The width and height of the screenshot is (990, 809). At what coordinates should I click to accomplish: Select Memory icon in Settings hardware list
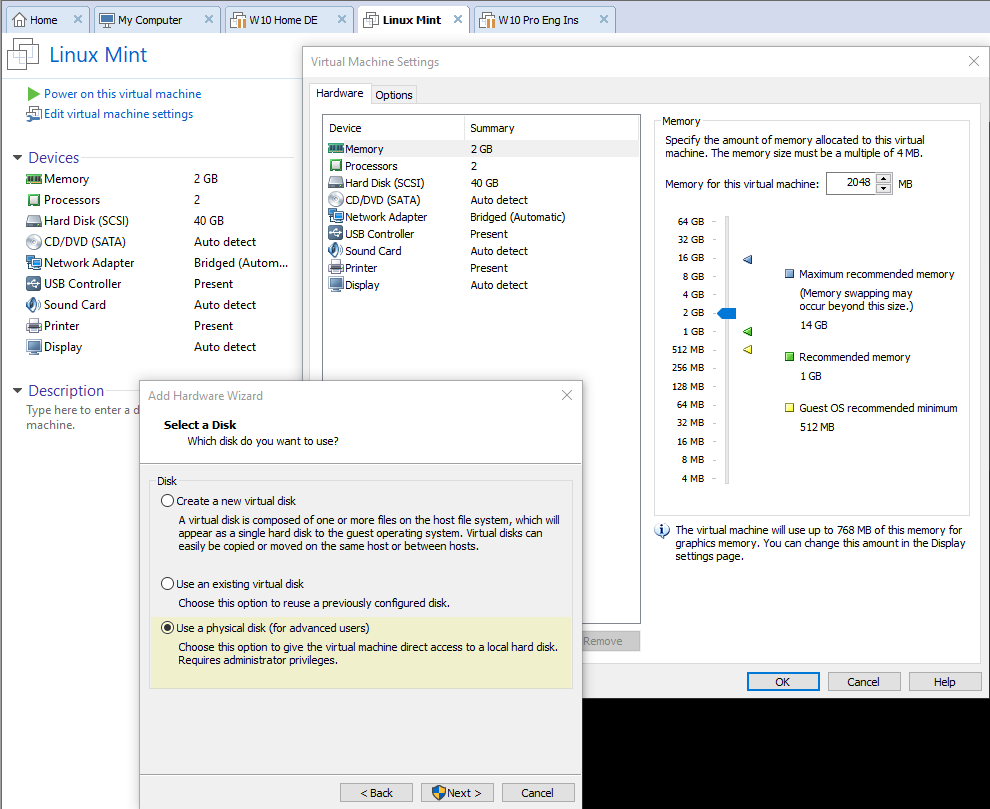pyautogui.click(x=336, y=148)
